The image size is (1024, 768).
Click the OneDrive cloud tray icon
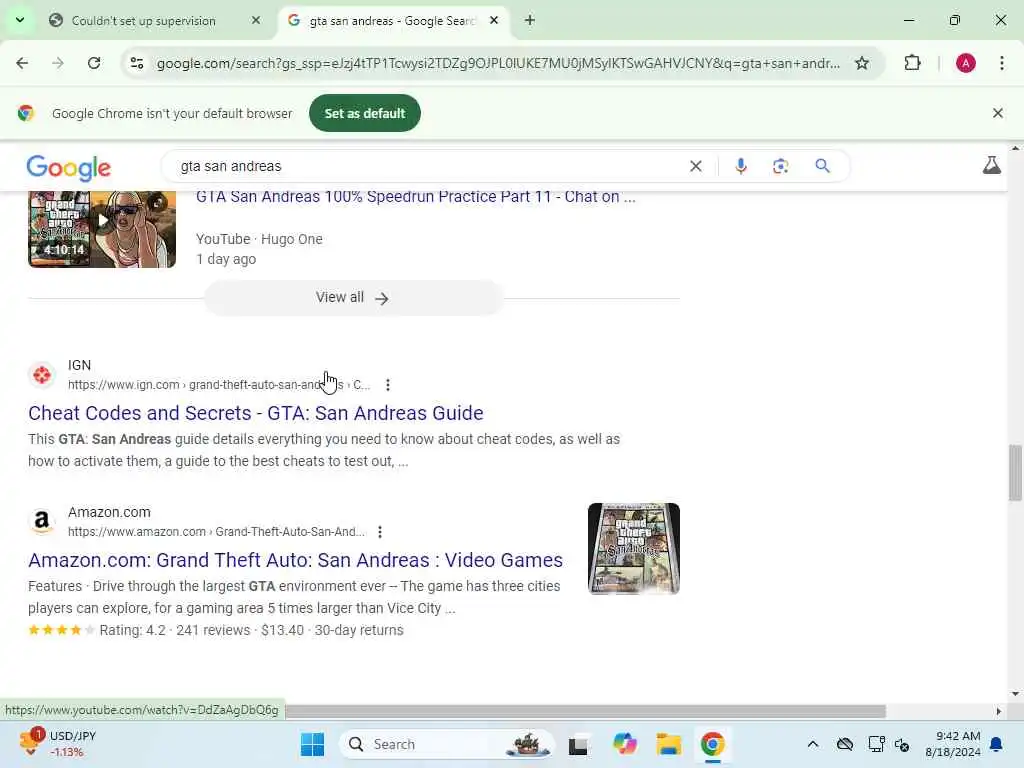tap(844, 744)
